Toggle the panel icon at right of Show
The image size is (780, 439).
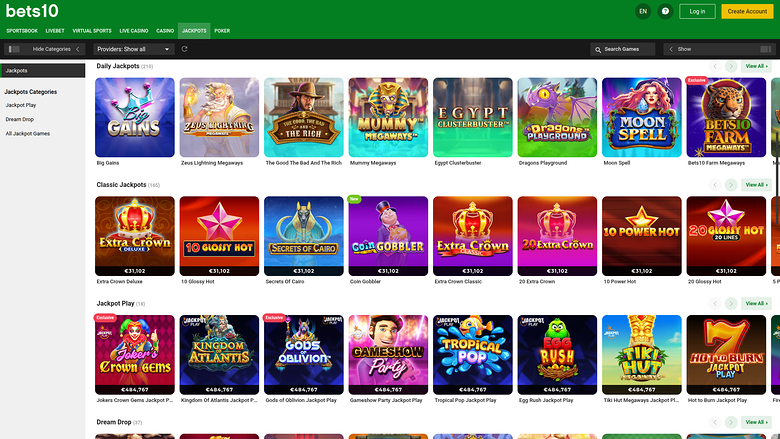coord(766,49)
